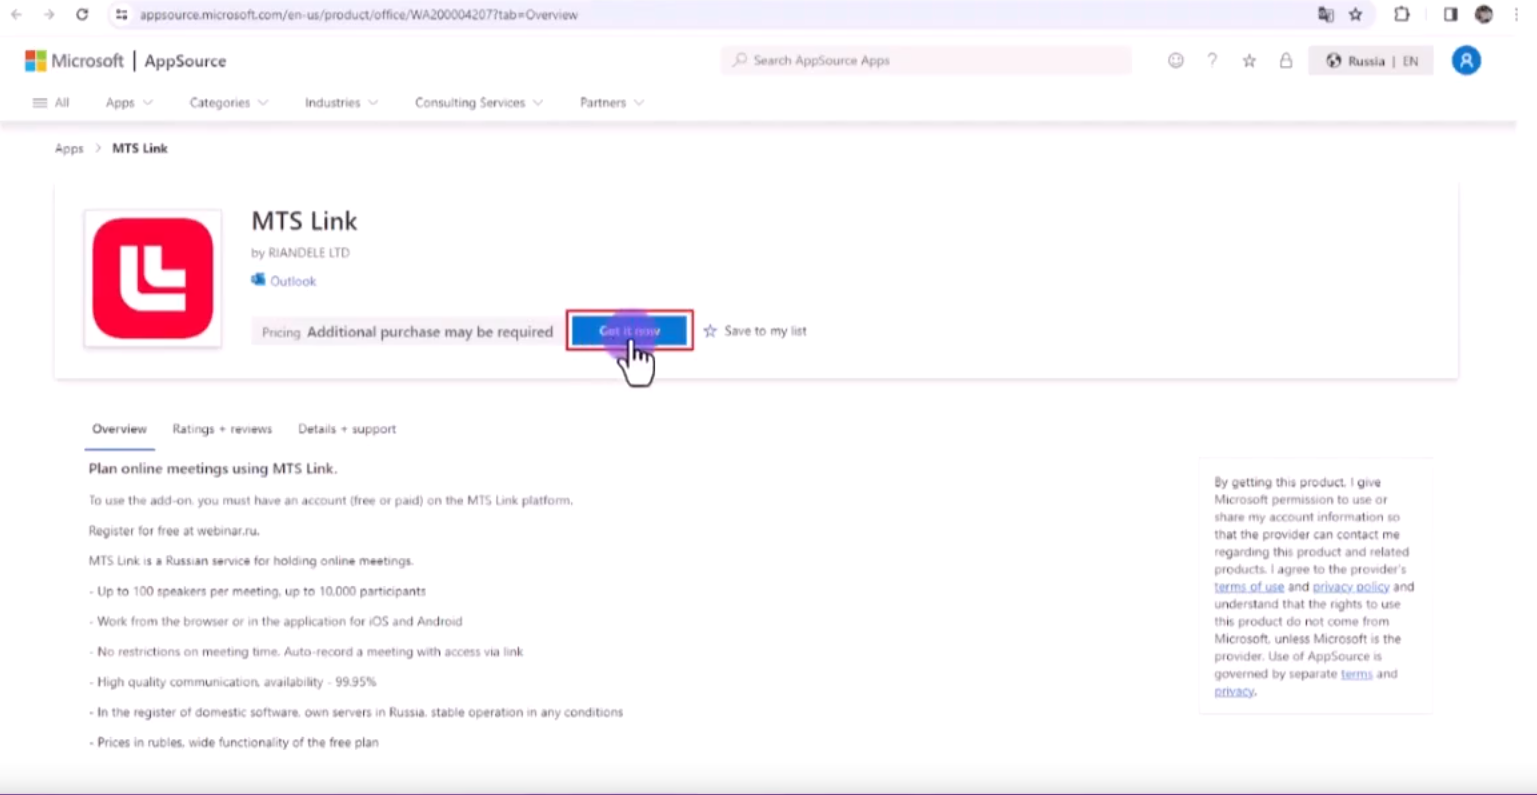Click 'No restrictions on meeting time' line
The width and height of the screenshot is (1537, 795).
306,652
